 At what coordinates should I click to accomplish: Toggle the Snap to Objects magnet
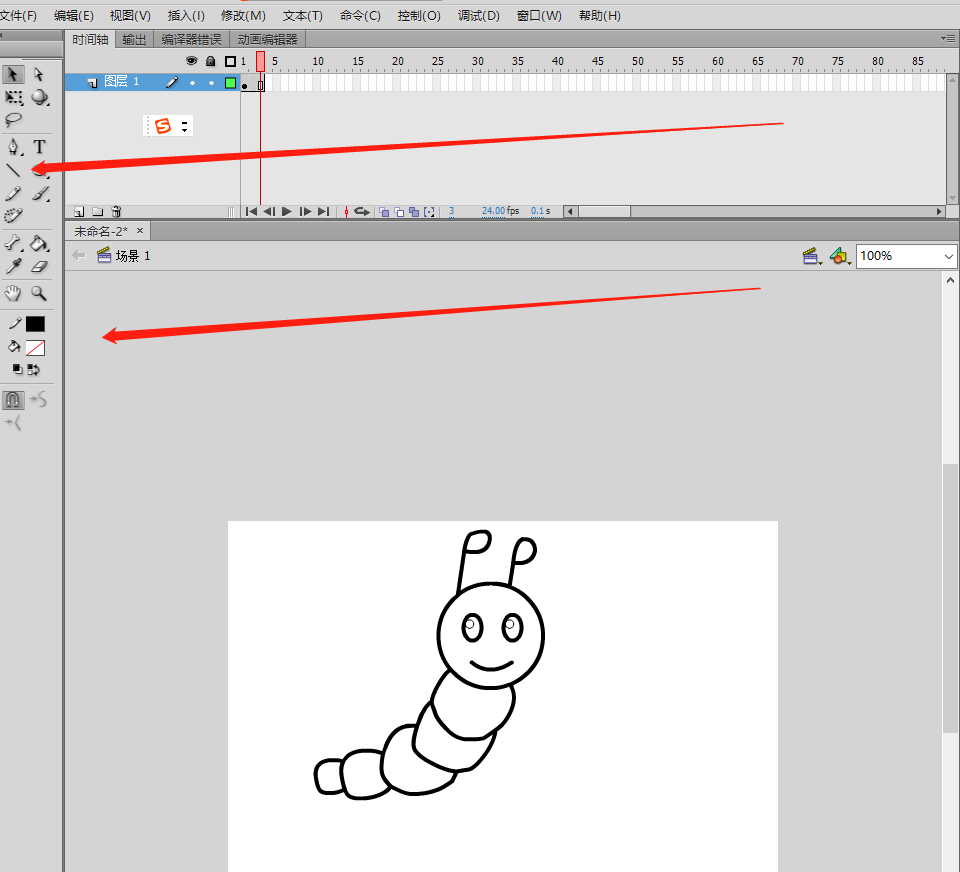13,400
